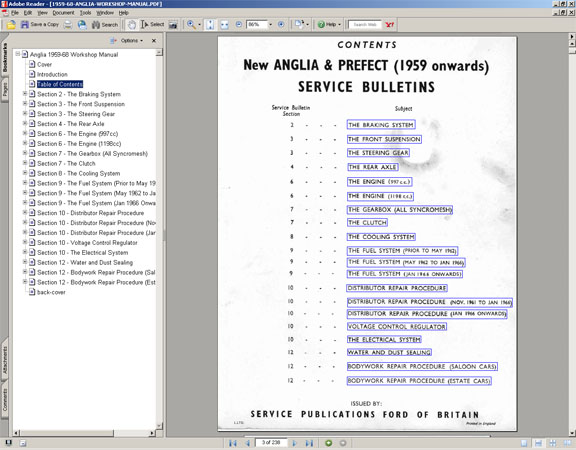This screenshot has width=576, height=450.
Task: Switch to the Pages side tab
Action: pyautogui.click(x=5, y=90)
